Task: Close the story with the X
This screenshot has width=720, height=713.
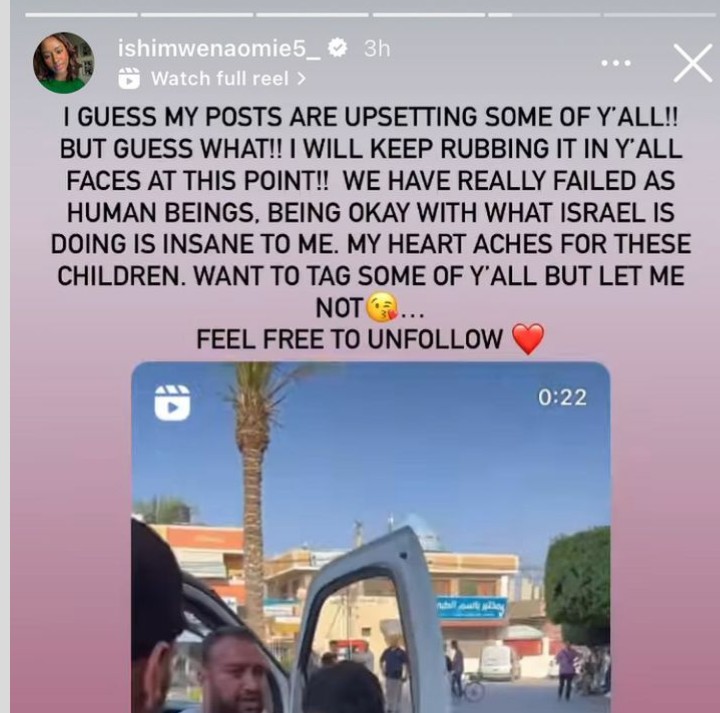Action: (692, 63)
